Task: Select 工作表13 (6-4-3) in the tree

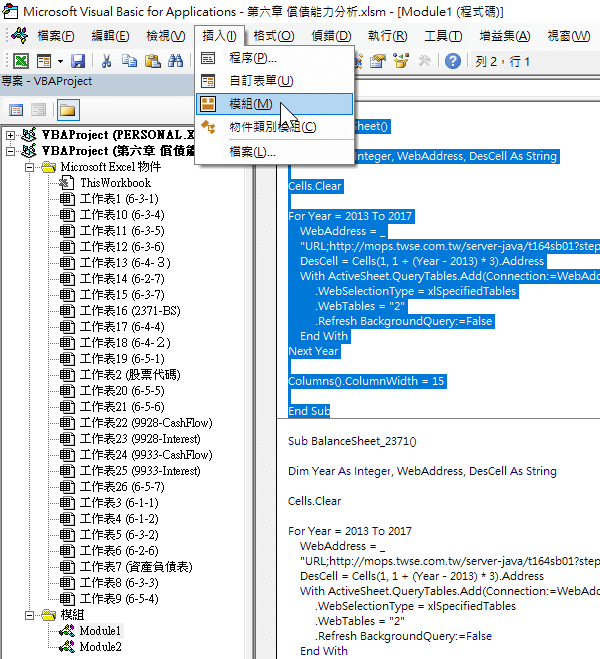Action: tap(125, 263)
